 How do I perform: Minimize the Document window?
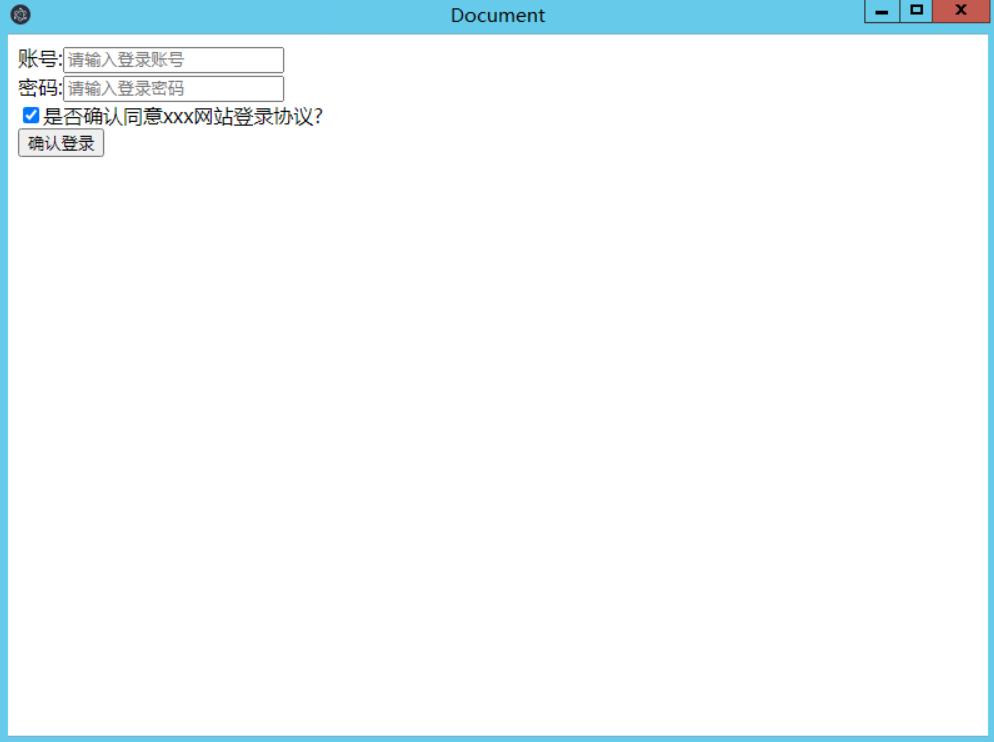[882, 11]
